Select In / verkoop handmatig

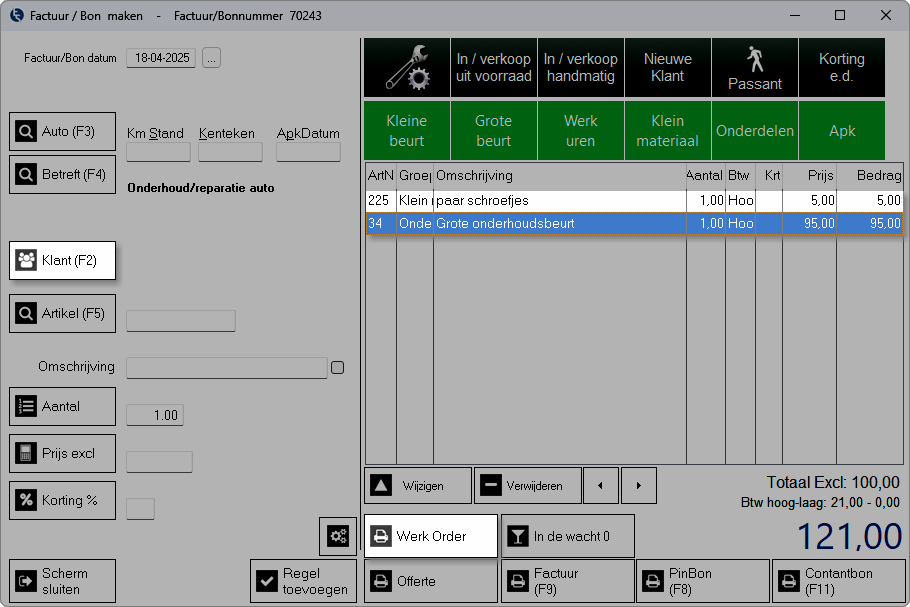pos(580,67)
